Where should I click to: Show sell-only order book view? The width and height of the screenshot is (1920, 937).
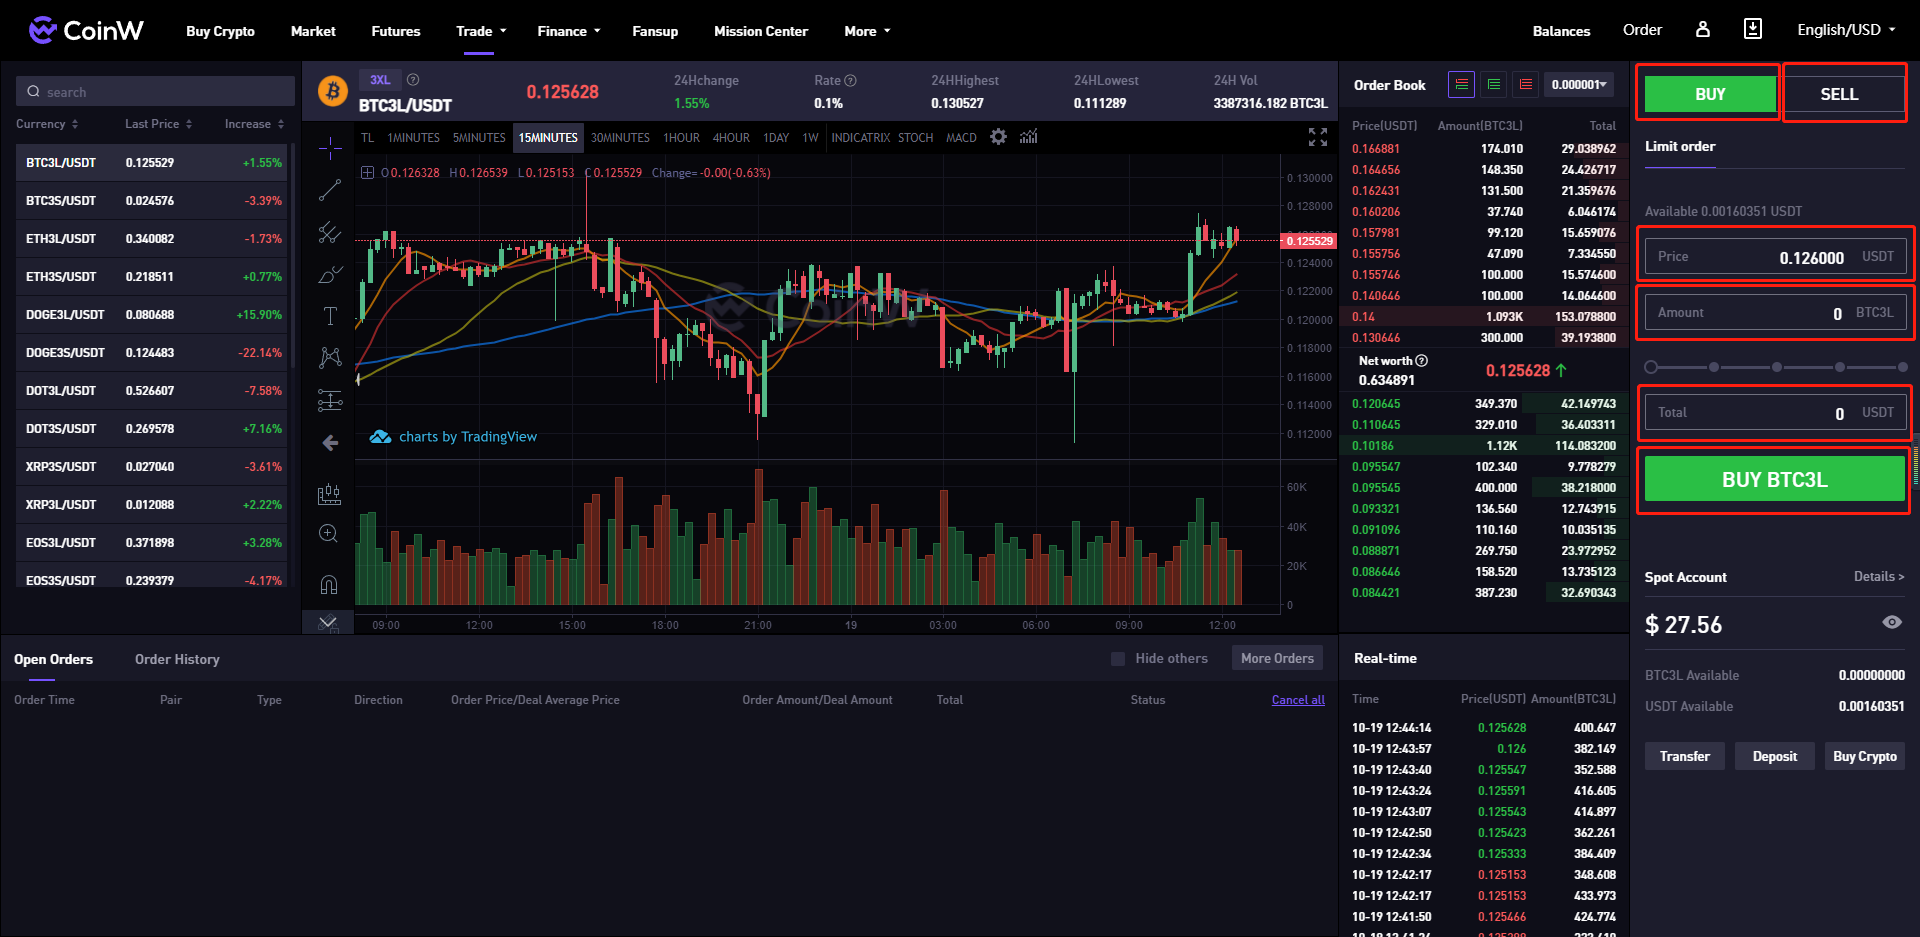[1525, 85]
